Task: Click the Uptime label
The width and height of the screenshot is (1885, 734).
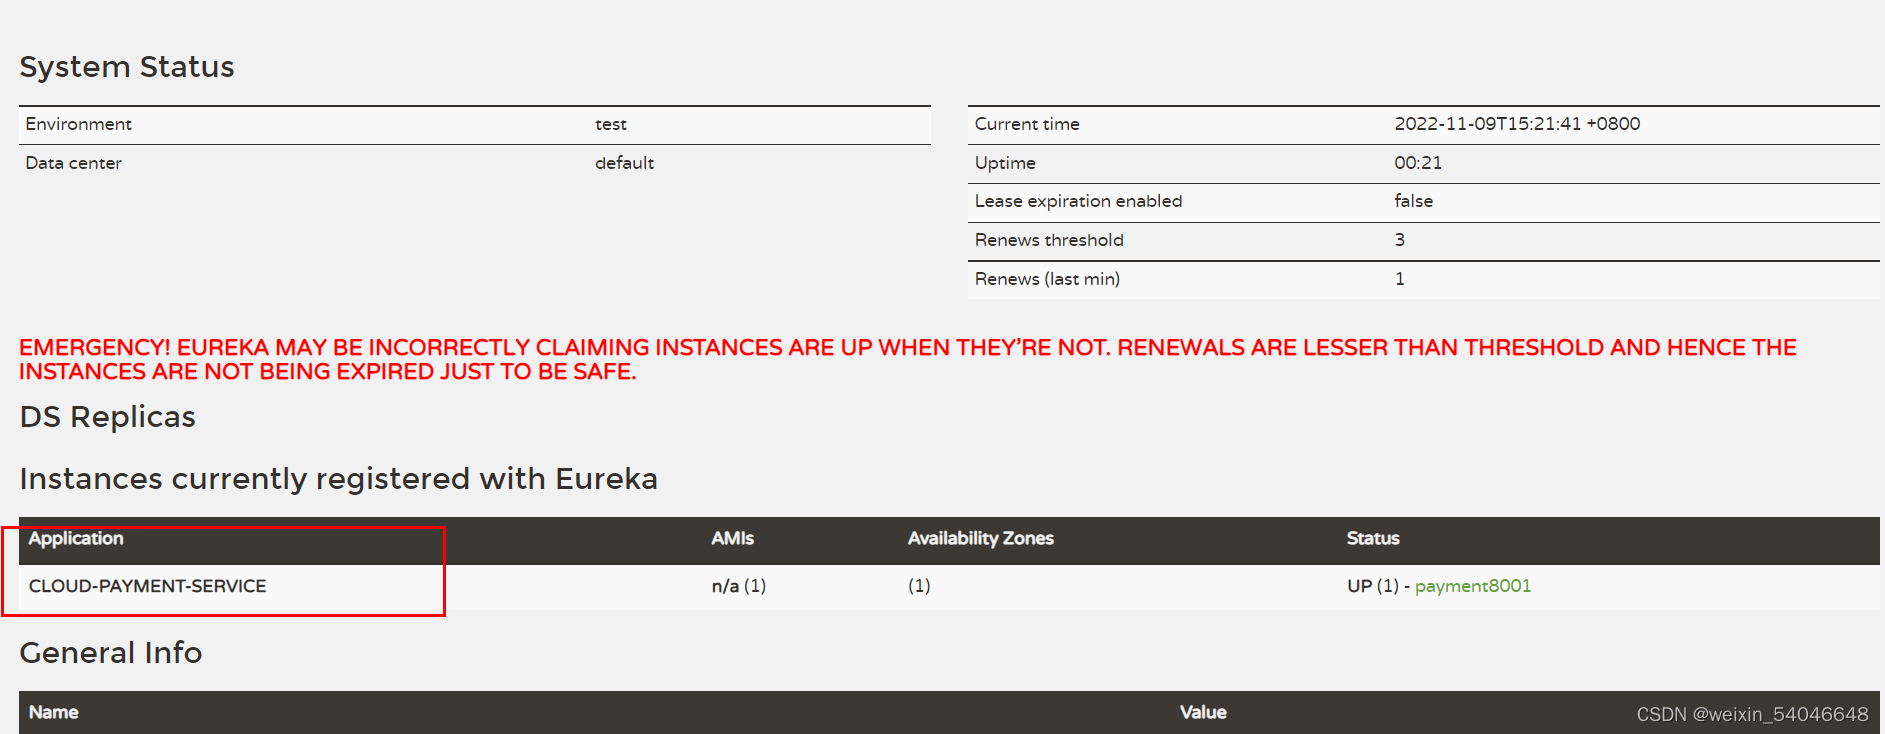Action: click(1005, 163)
